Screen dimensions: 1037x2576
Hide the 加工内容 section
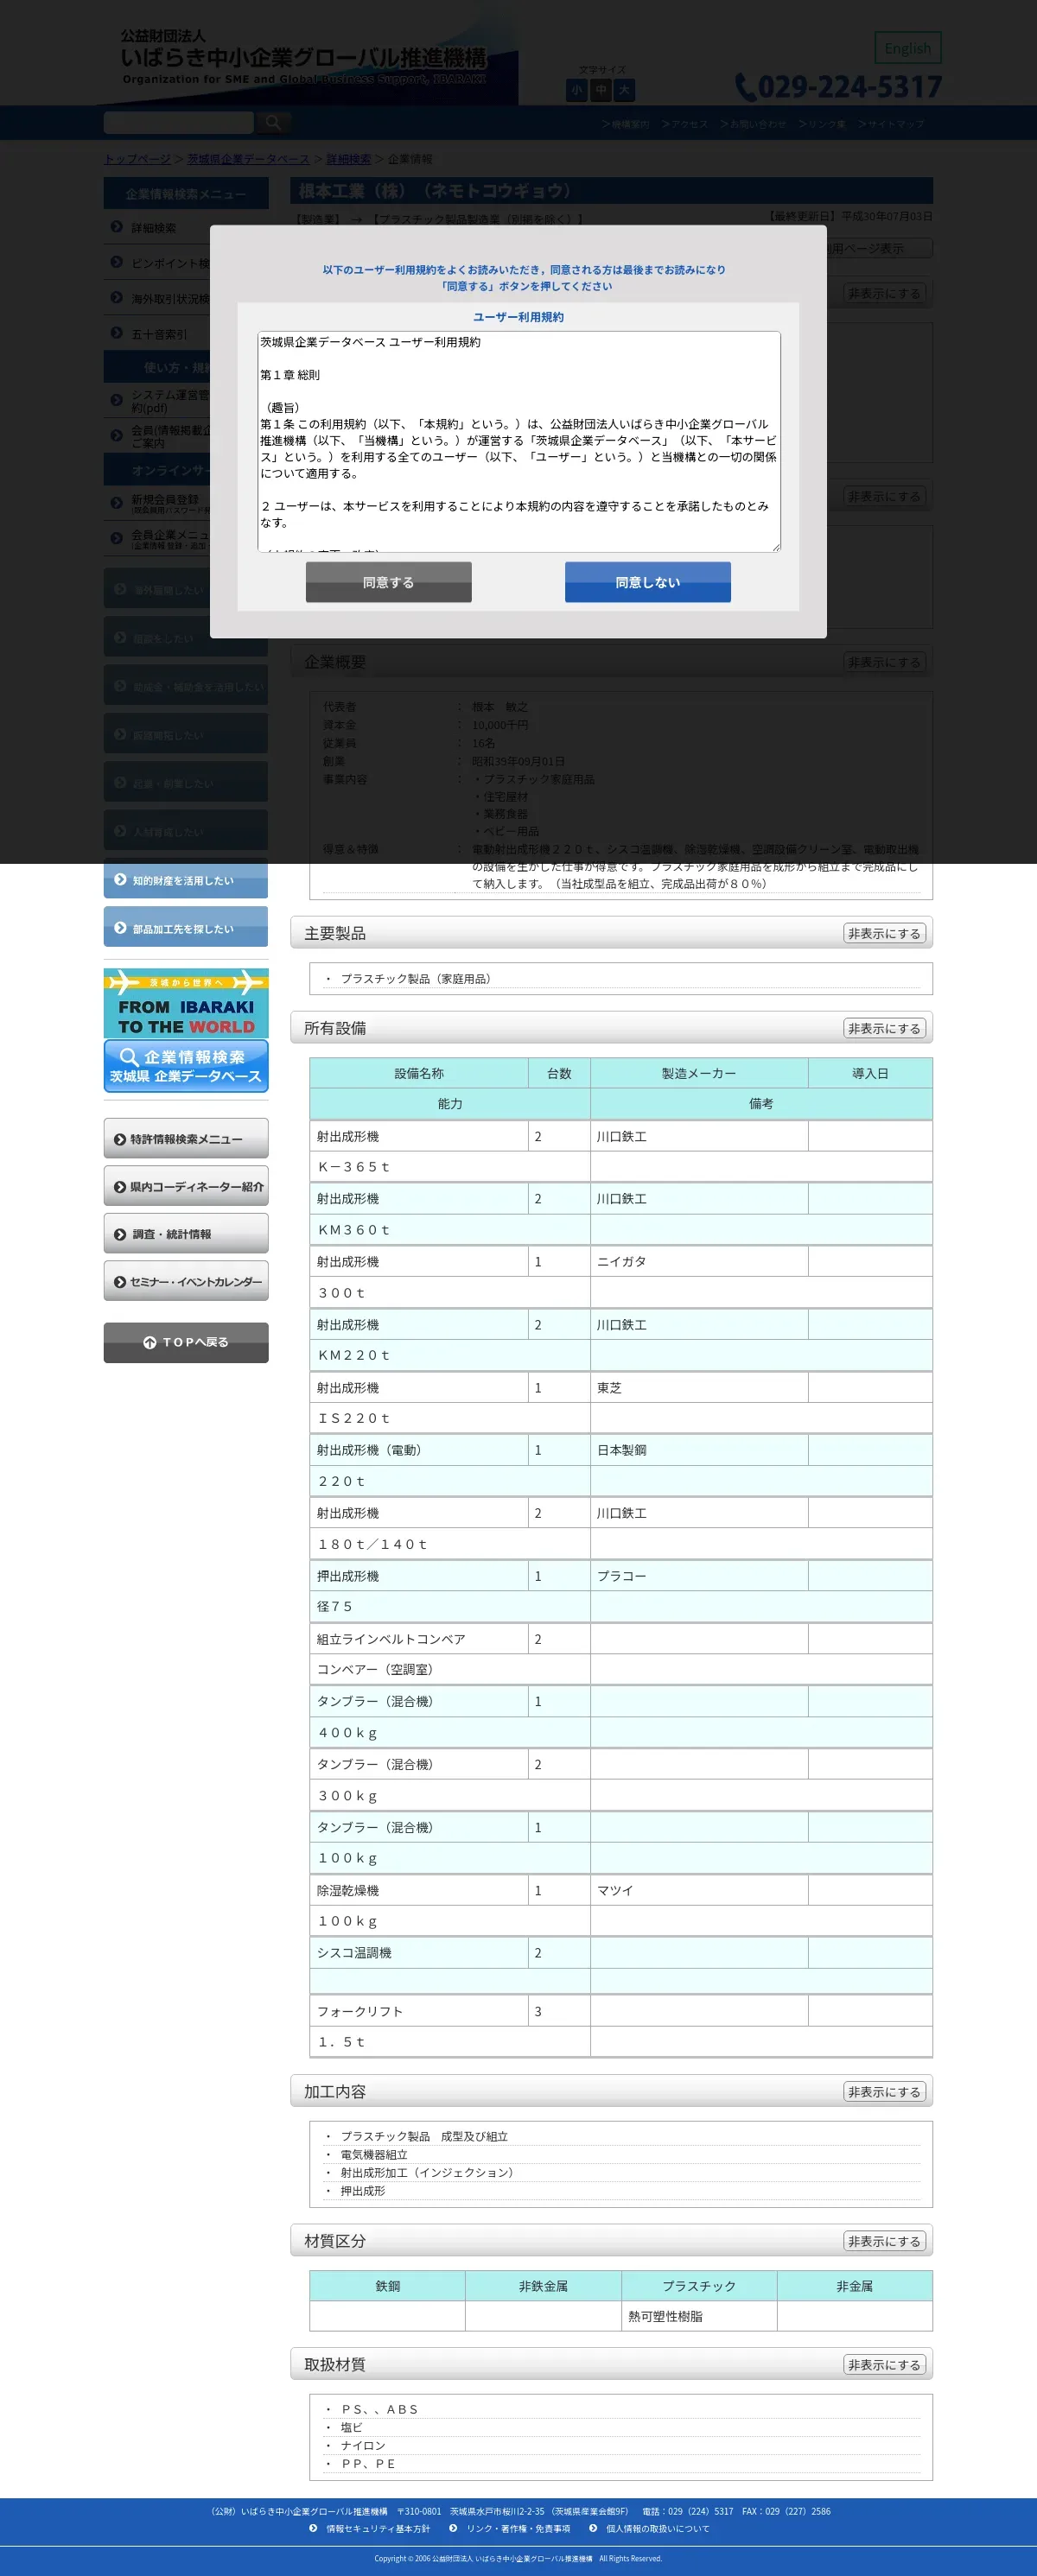click(884, 2092)
